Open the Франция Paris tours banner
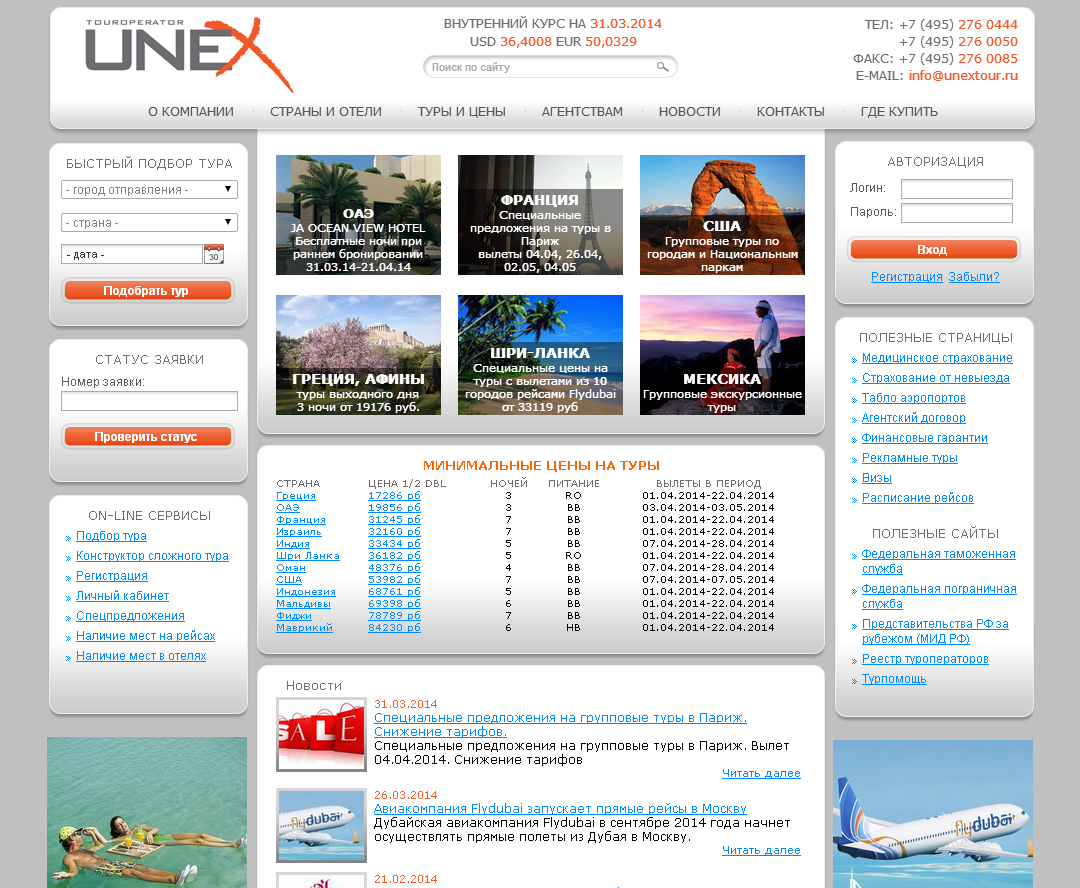The height and width of the screenshot is (888, 1080). pos(540,215)
